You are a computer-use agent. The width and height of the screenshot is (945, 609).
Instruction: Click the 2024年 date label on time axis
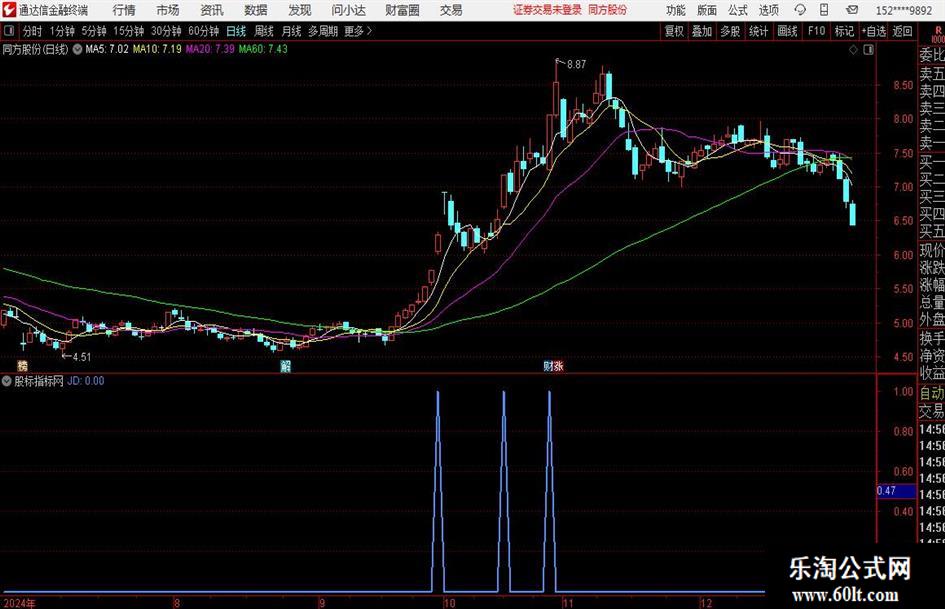tap(19, 603)
